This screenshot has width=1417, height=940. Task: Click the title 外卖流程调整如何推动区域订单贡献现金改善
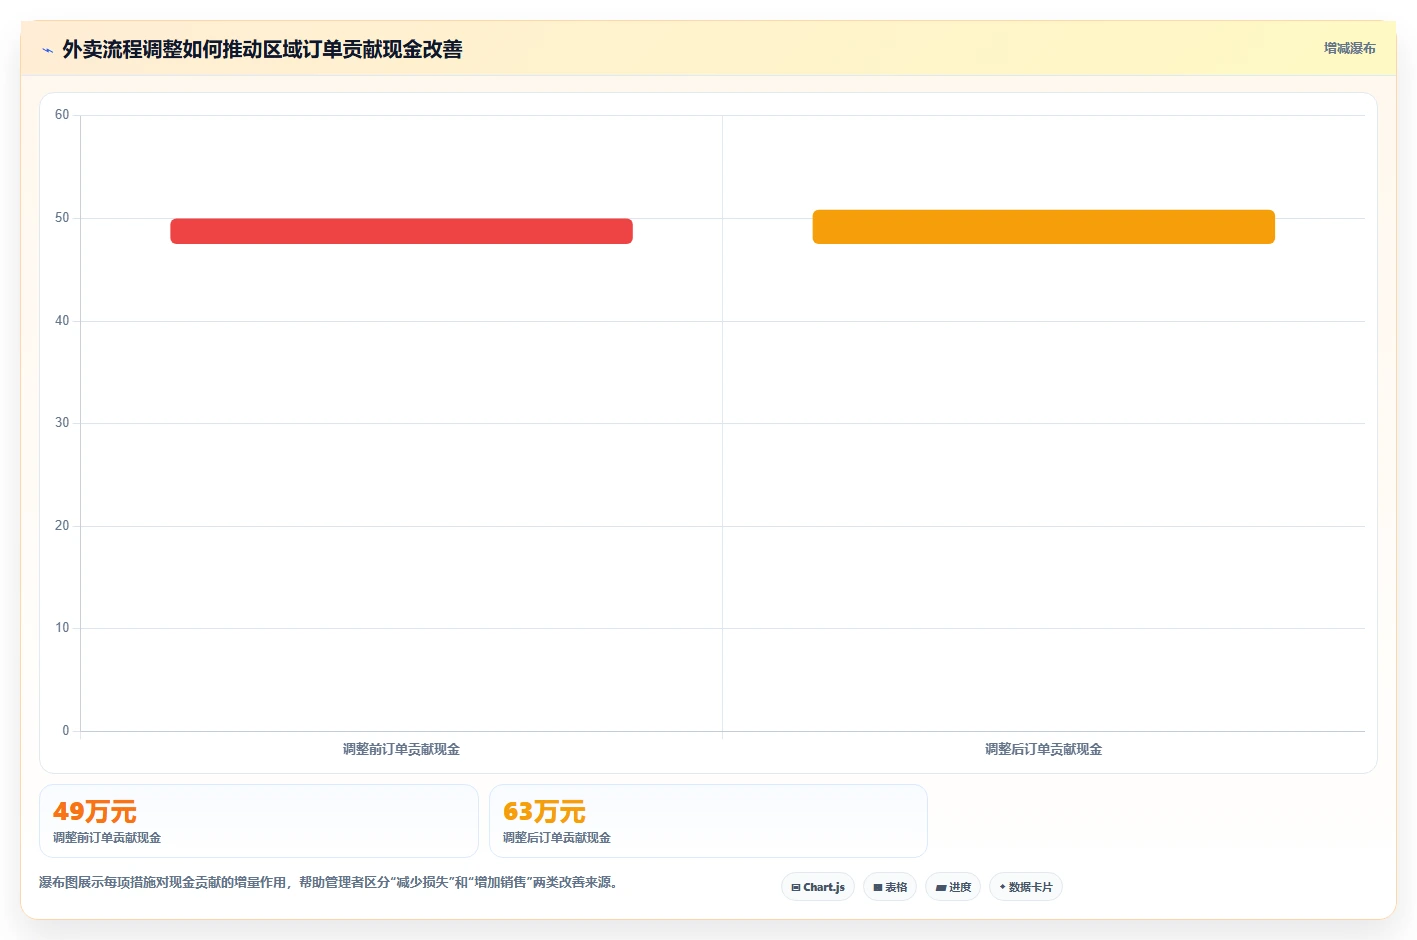coord(262,49)
